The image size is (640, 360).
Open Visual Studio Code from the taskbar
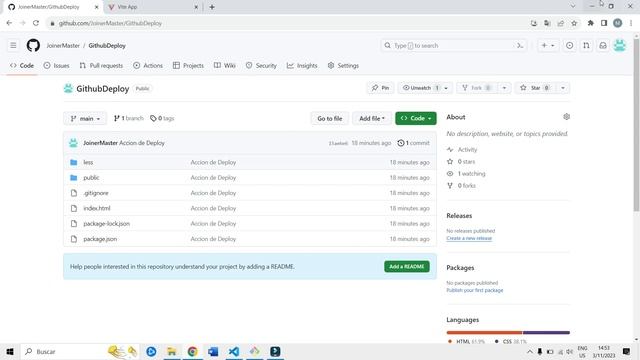(x=234, y=351)
